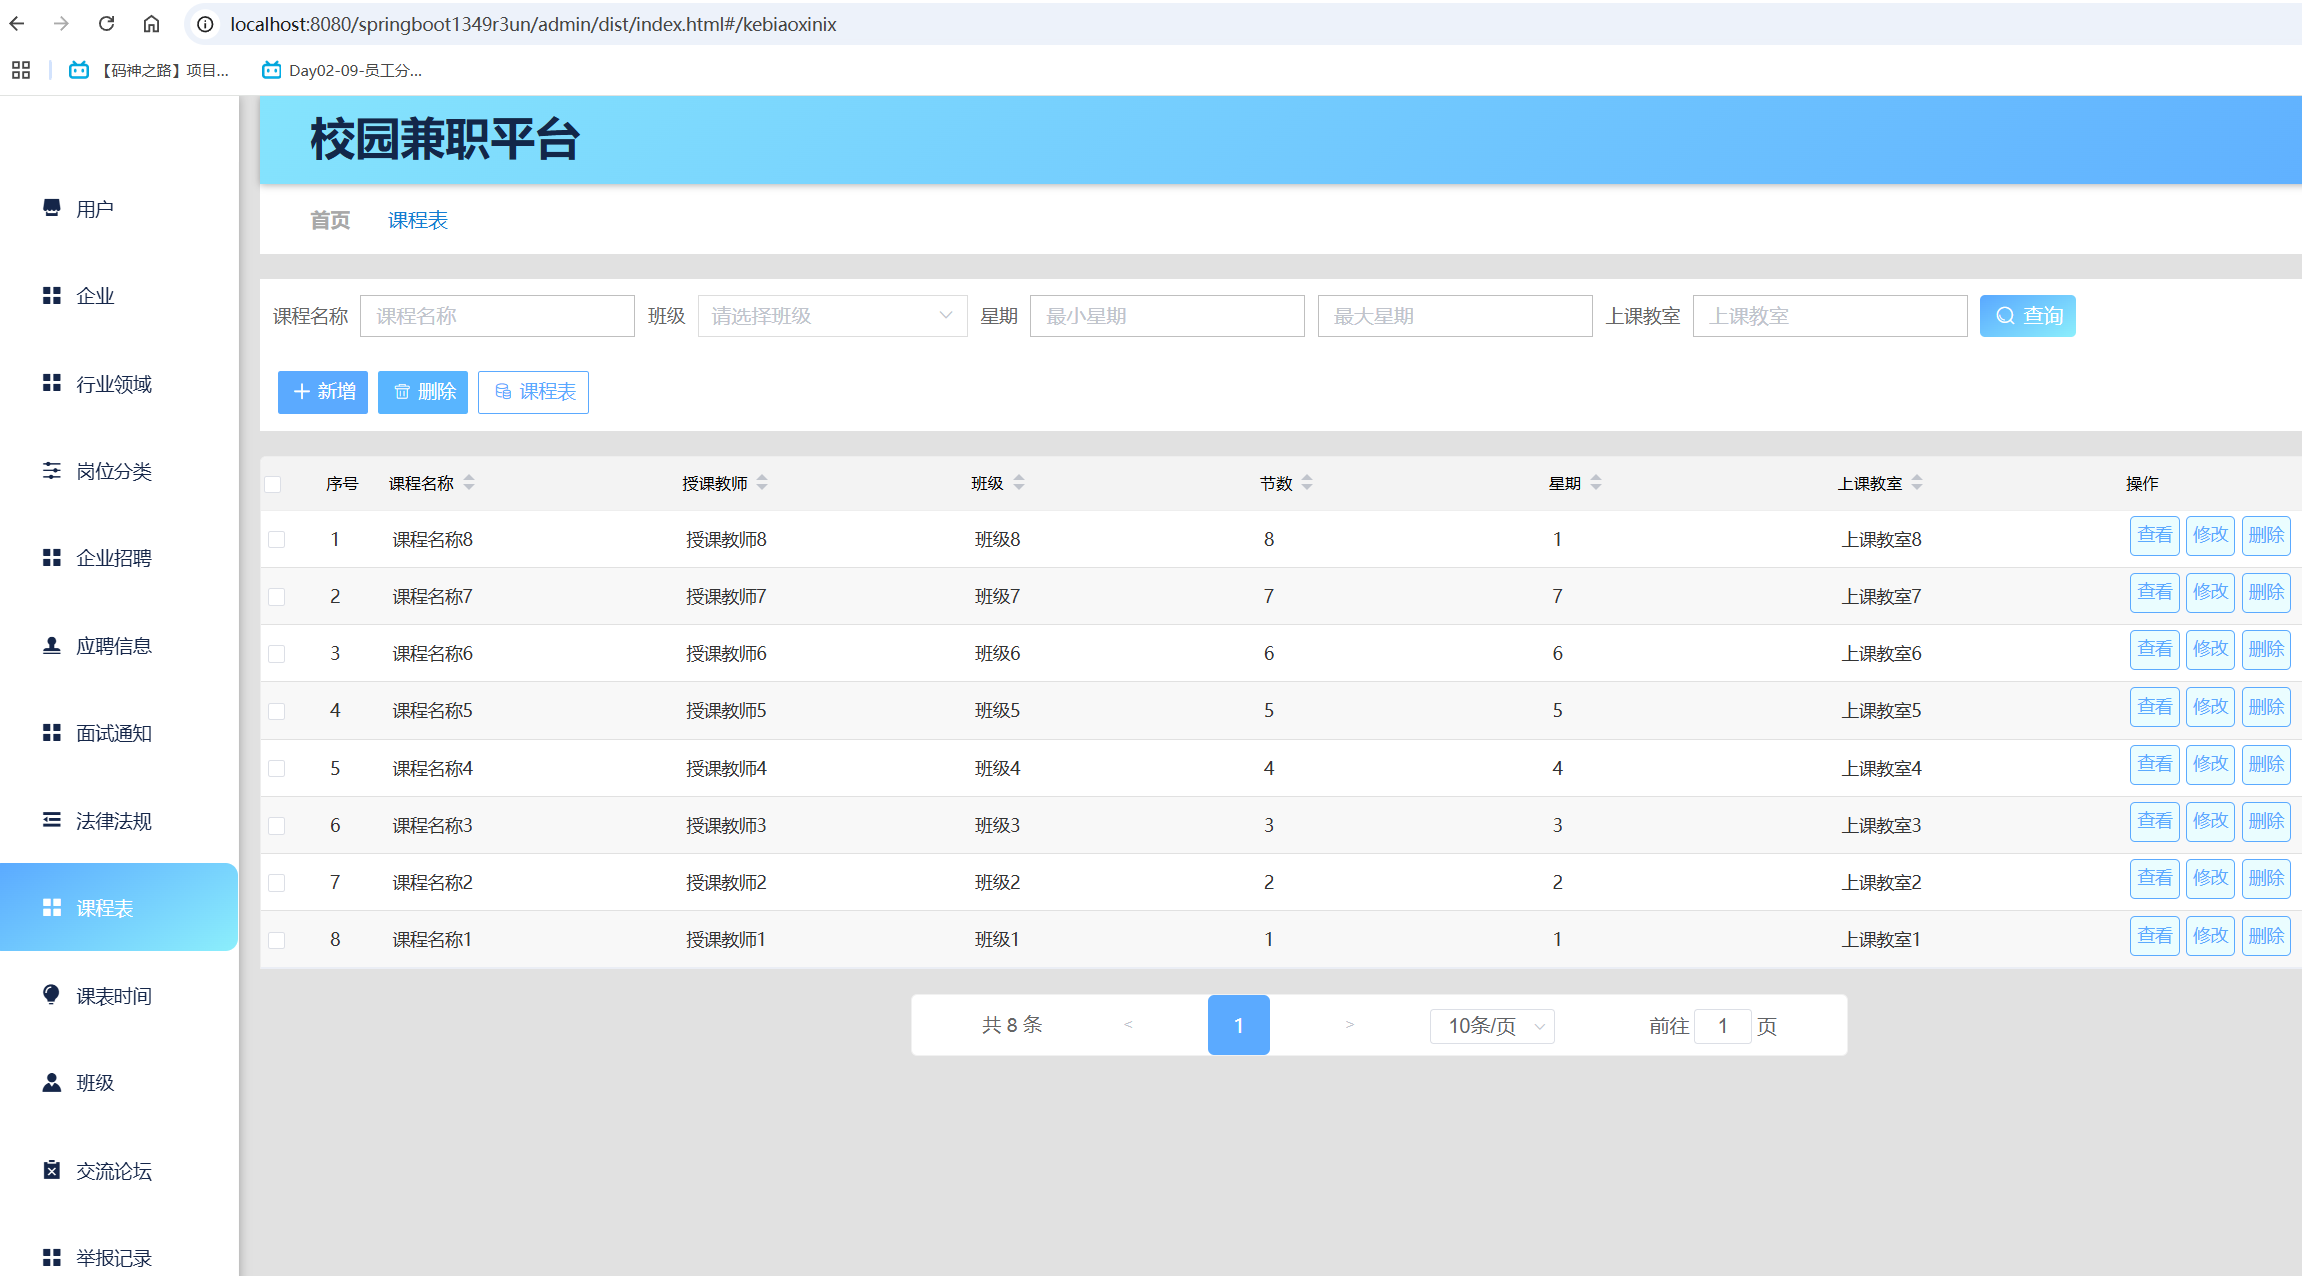Image resolution: width=2302 pixels, height=1276 pixels.
Task: Click the 岗位分类 sliders icon in sidebar
Action: pos(51,470)
